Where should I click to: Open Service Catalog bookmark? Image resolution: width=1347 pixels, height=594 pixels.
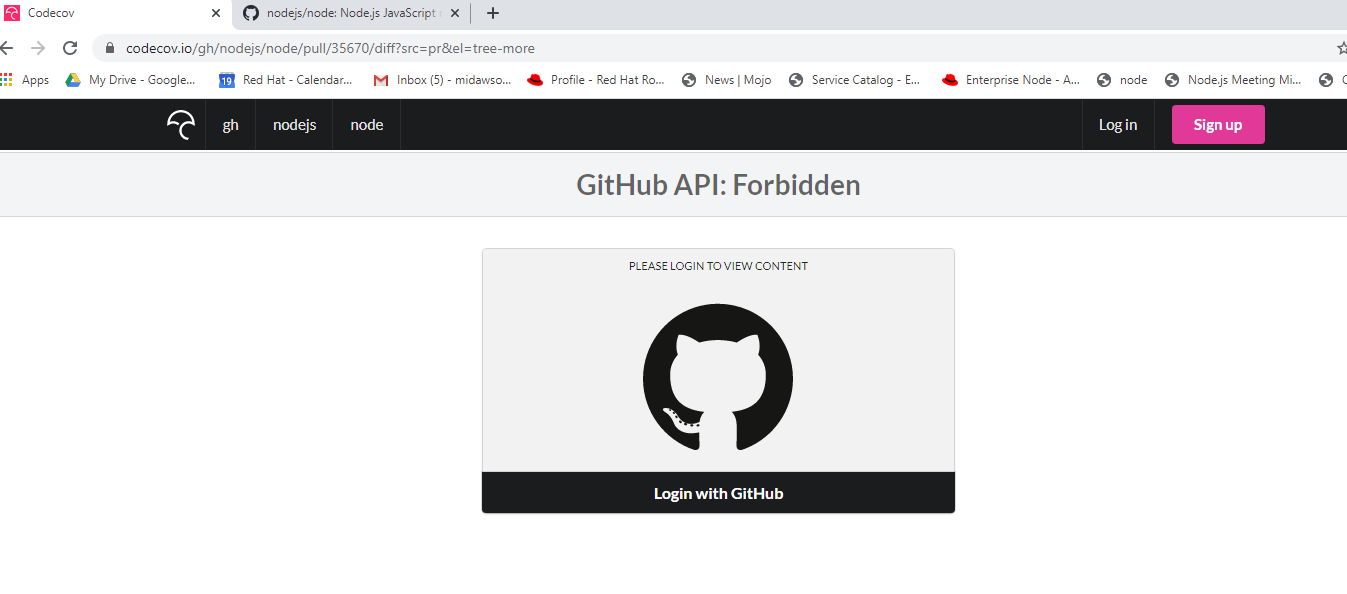coord(855,80)
